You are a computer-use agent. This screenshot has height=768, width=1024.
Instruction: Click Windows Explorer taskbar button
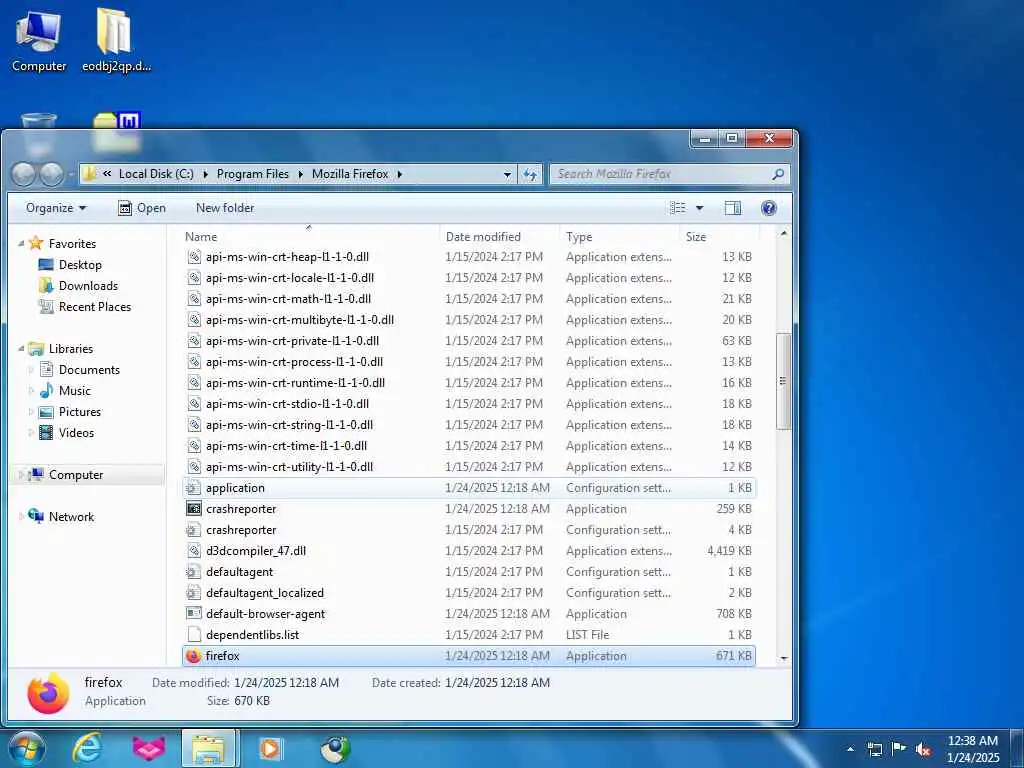210,748
